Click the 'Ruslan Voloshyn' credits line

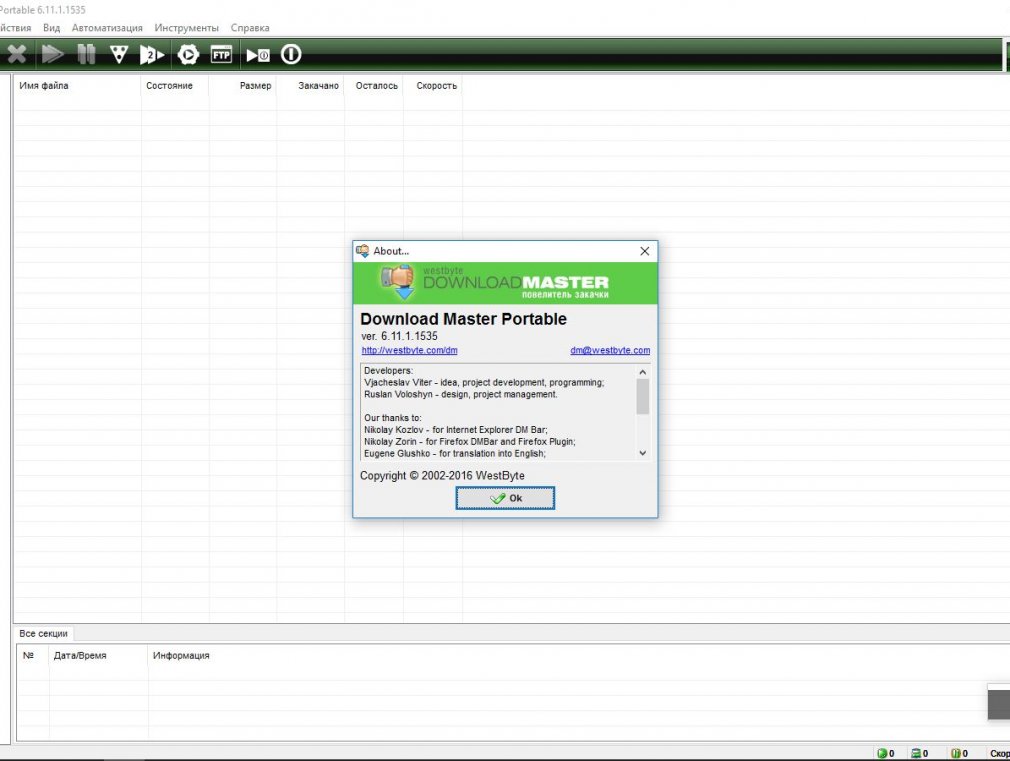tap(461, 394)
